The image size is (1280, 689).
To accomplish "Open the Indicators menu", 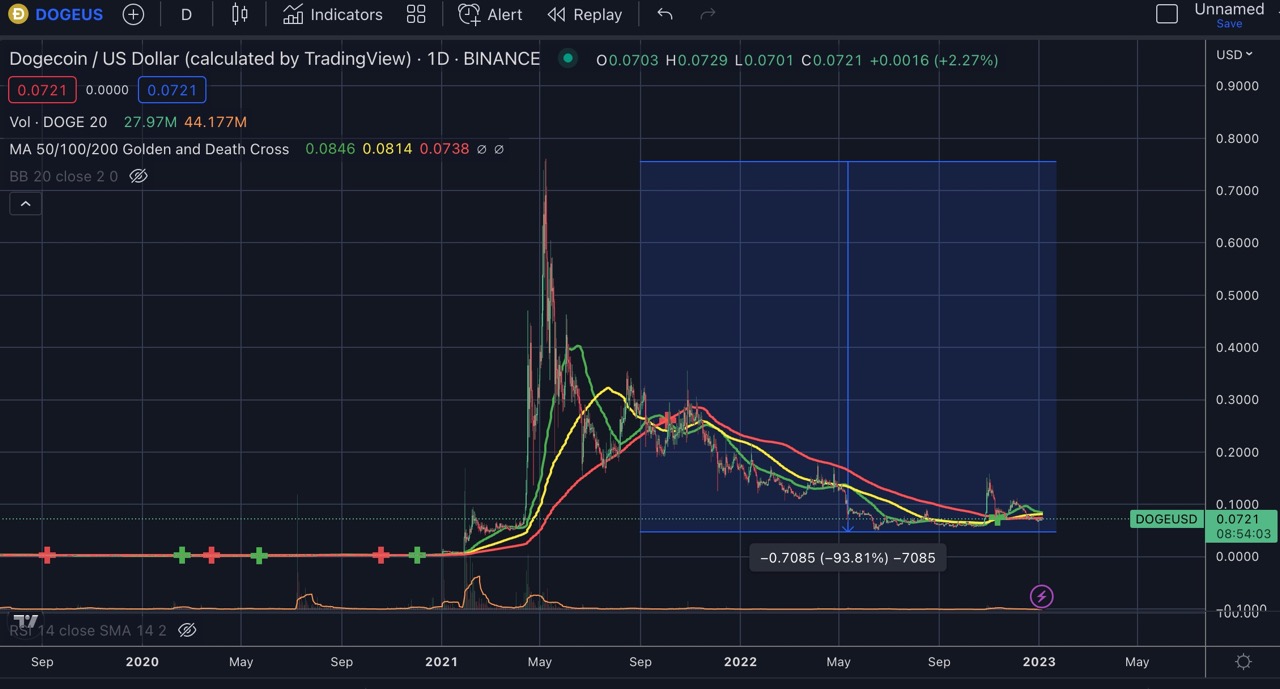I will (333, 15).
